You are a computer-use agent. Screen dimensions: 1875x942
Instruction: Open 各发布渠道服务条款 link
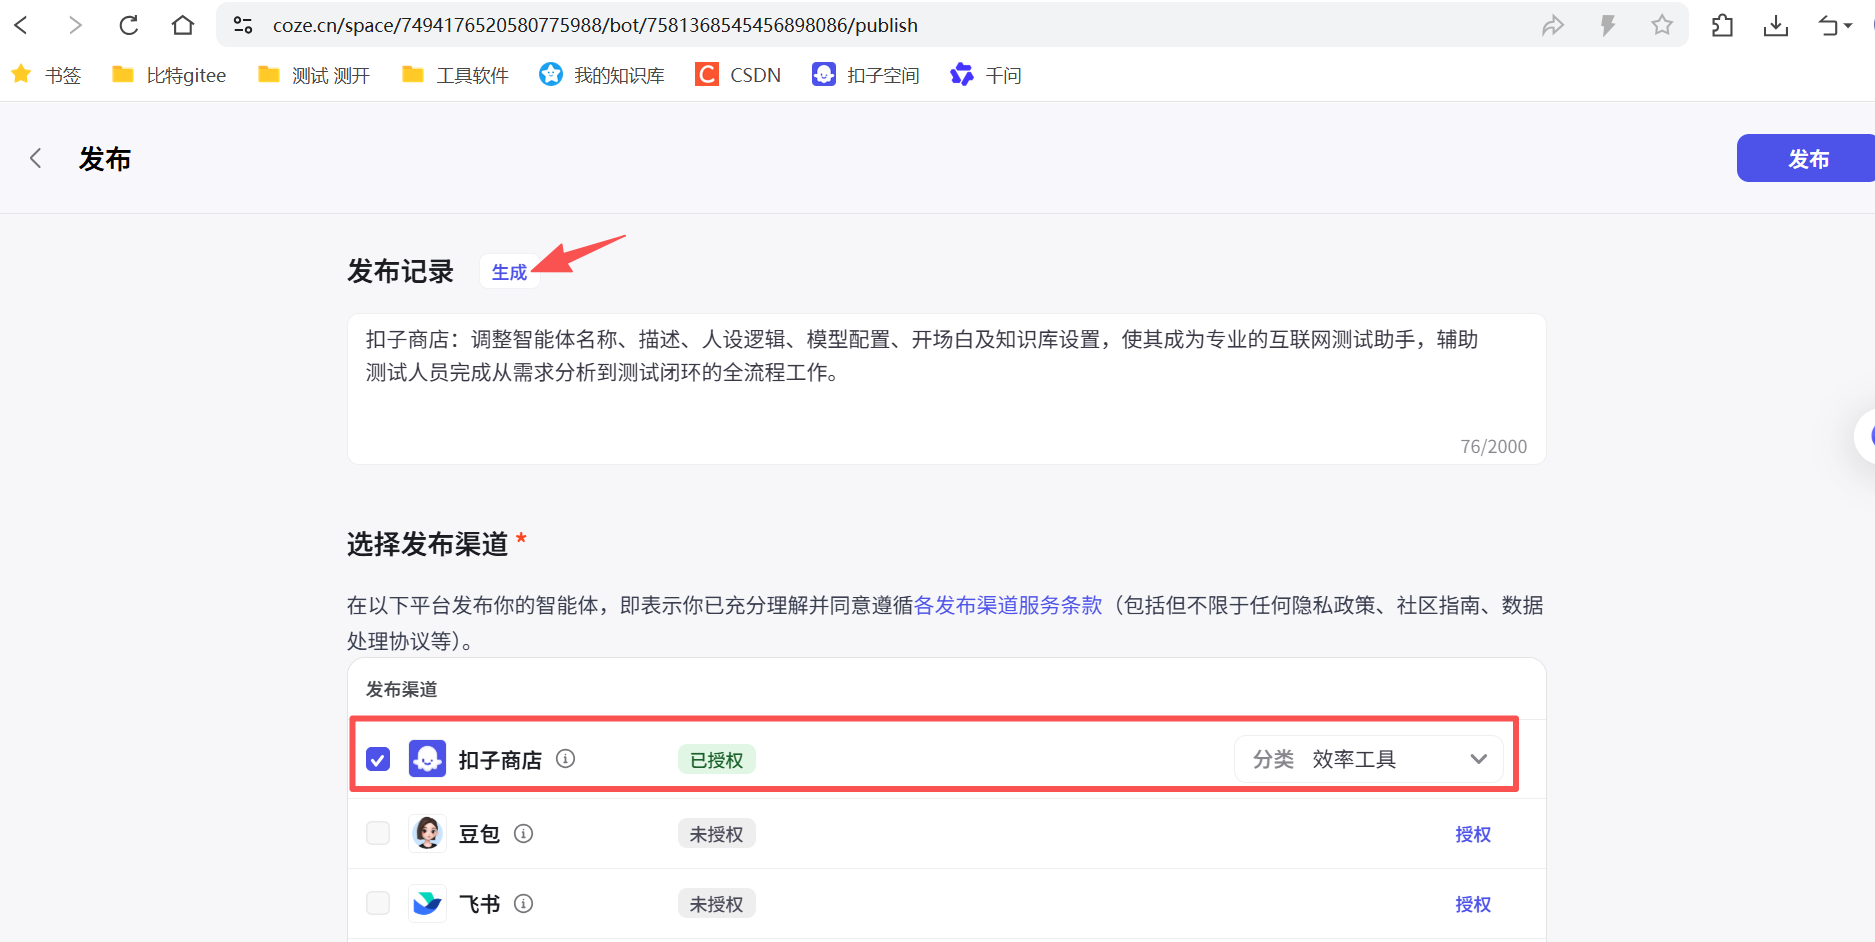tap(1008, 605)
